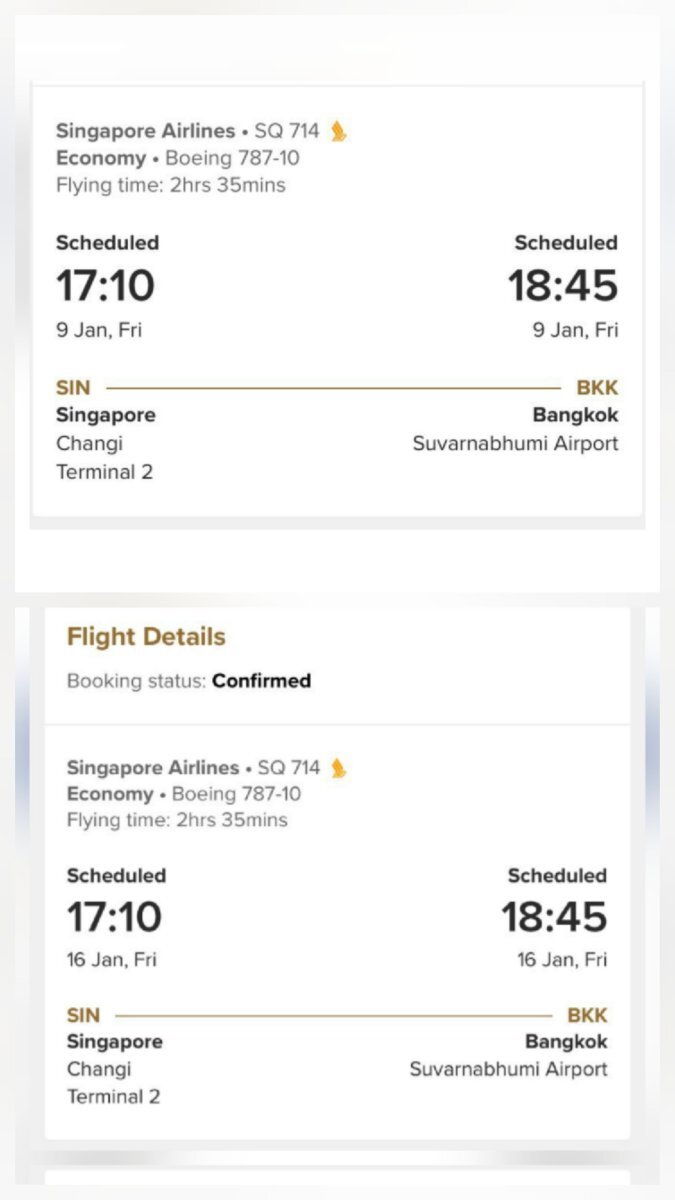Select the Flight Details heading

(146, 637)
